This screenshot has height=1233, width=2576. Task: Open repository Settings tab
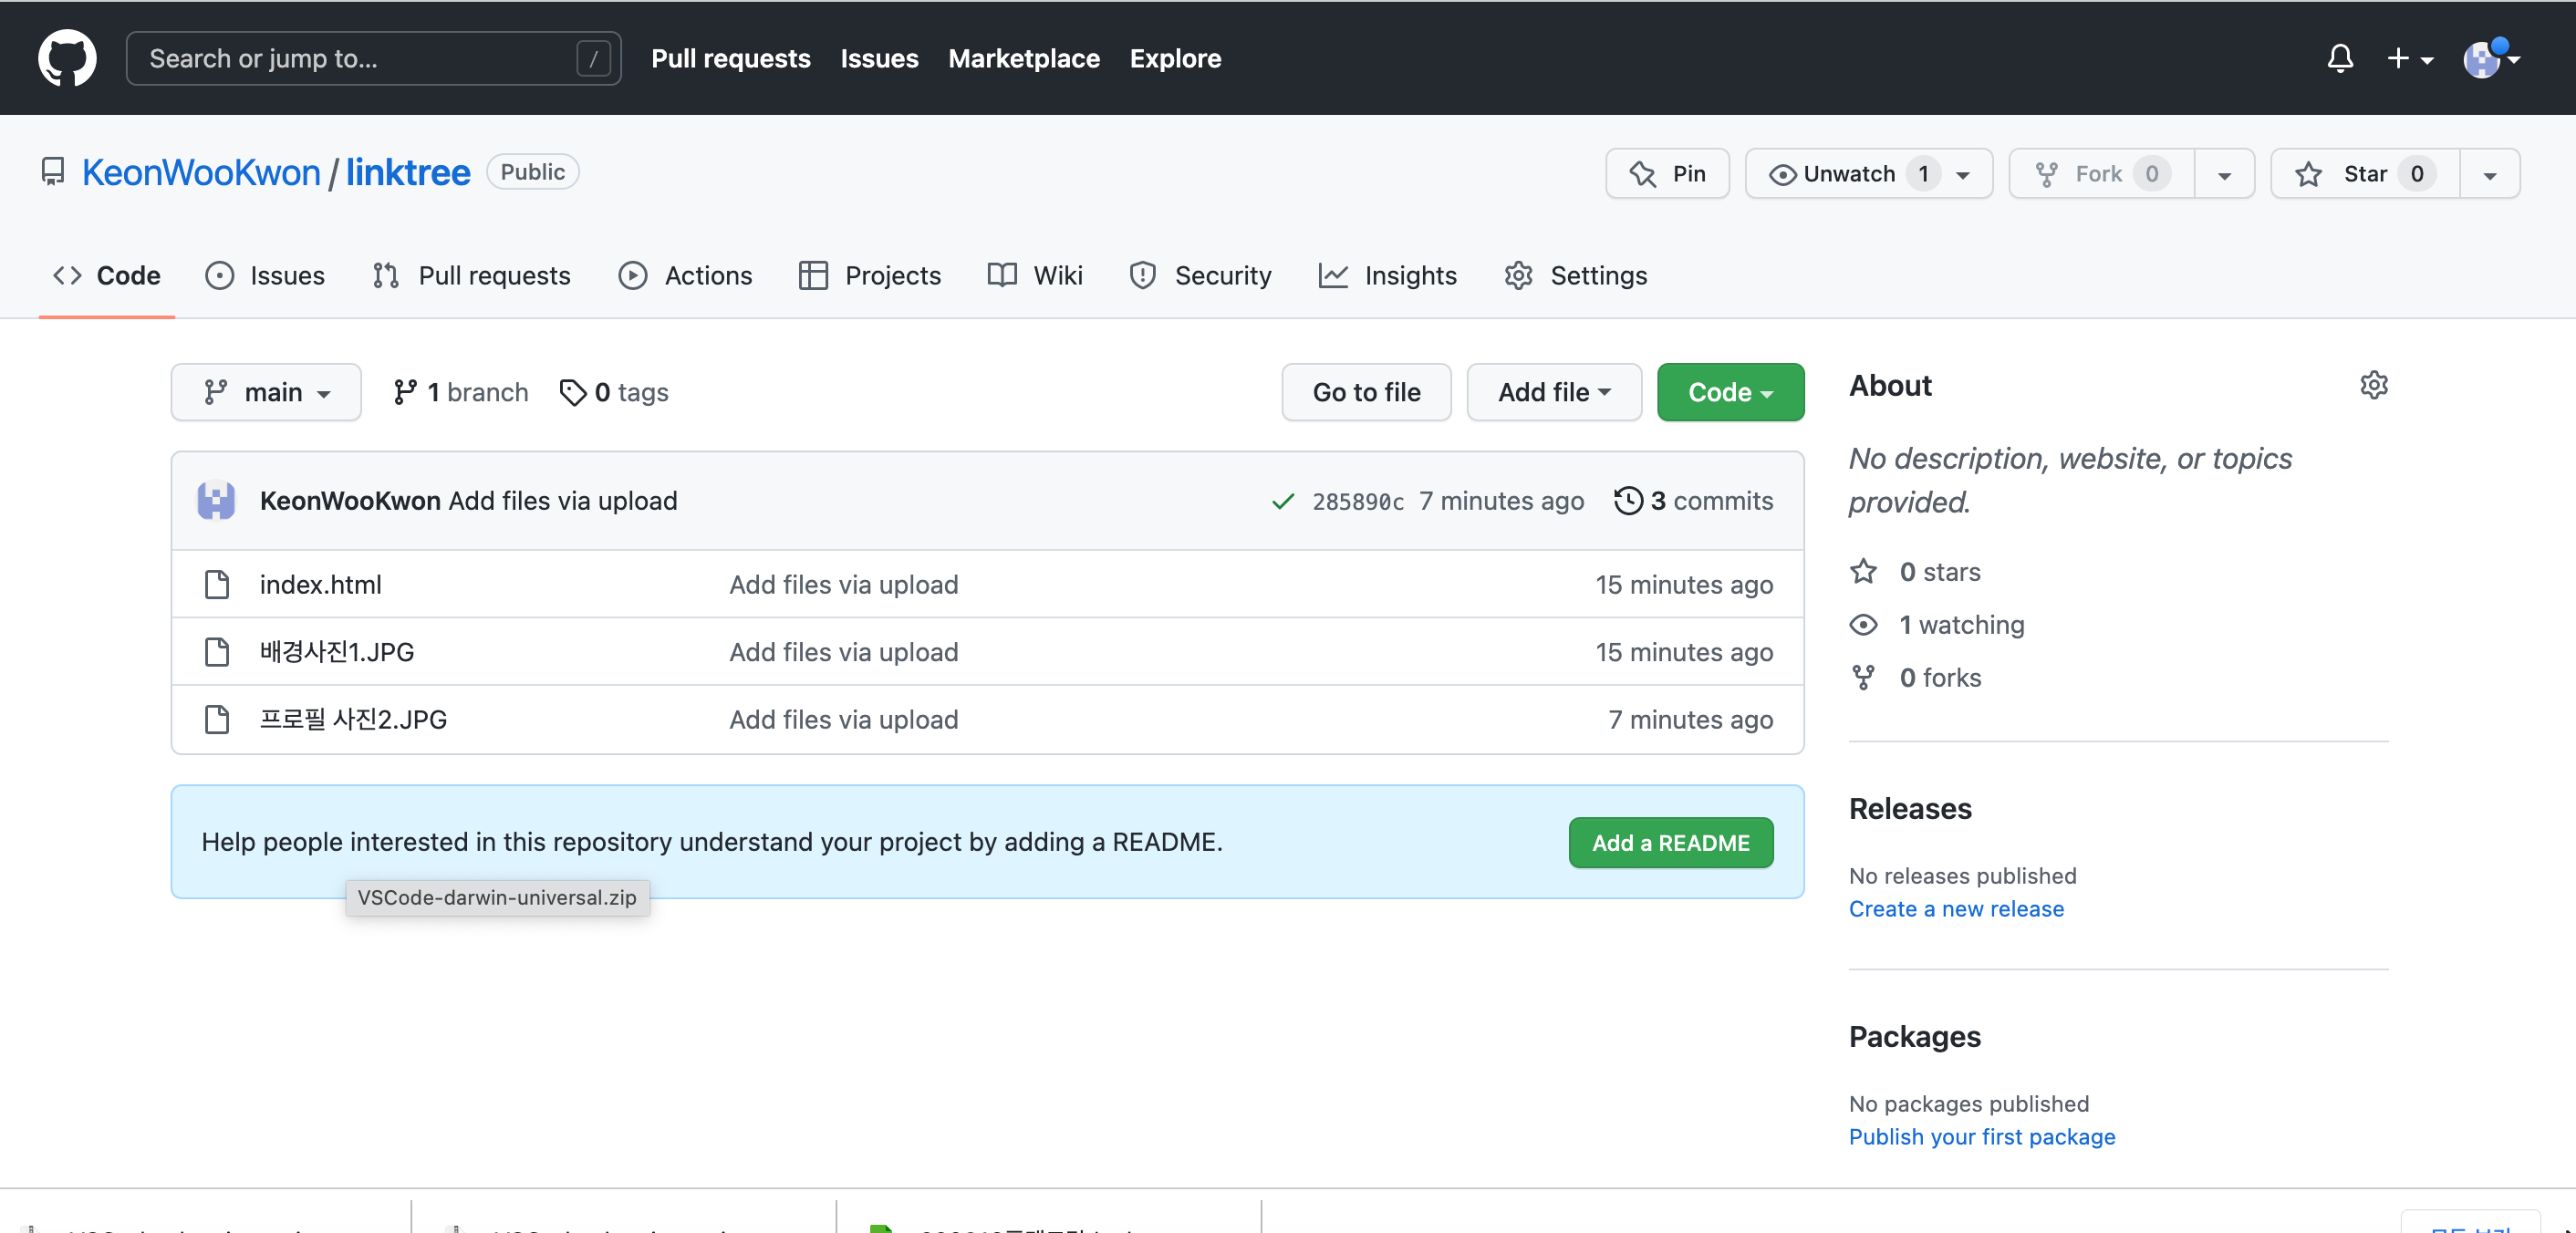point(1576,275)
